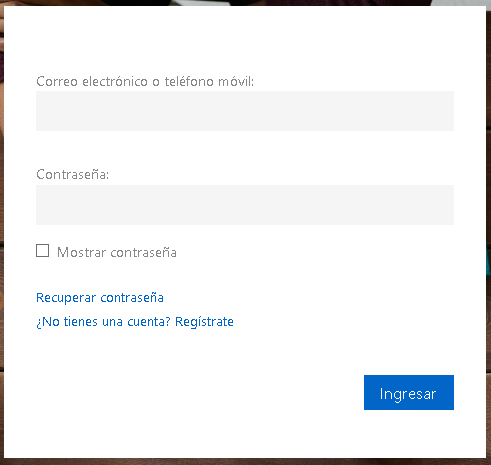Select the gray field under Correo electrónico
Screen dimensions: 491x465
pos(245,111)
